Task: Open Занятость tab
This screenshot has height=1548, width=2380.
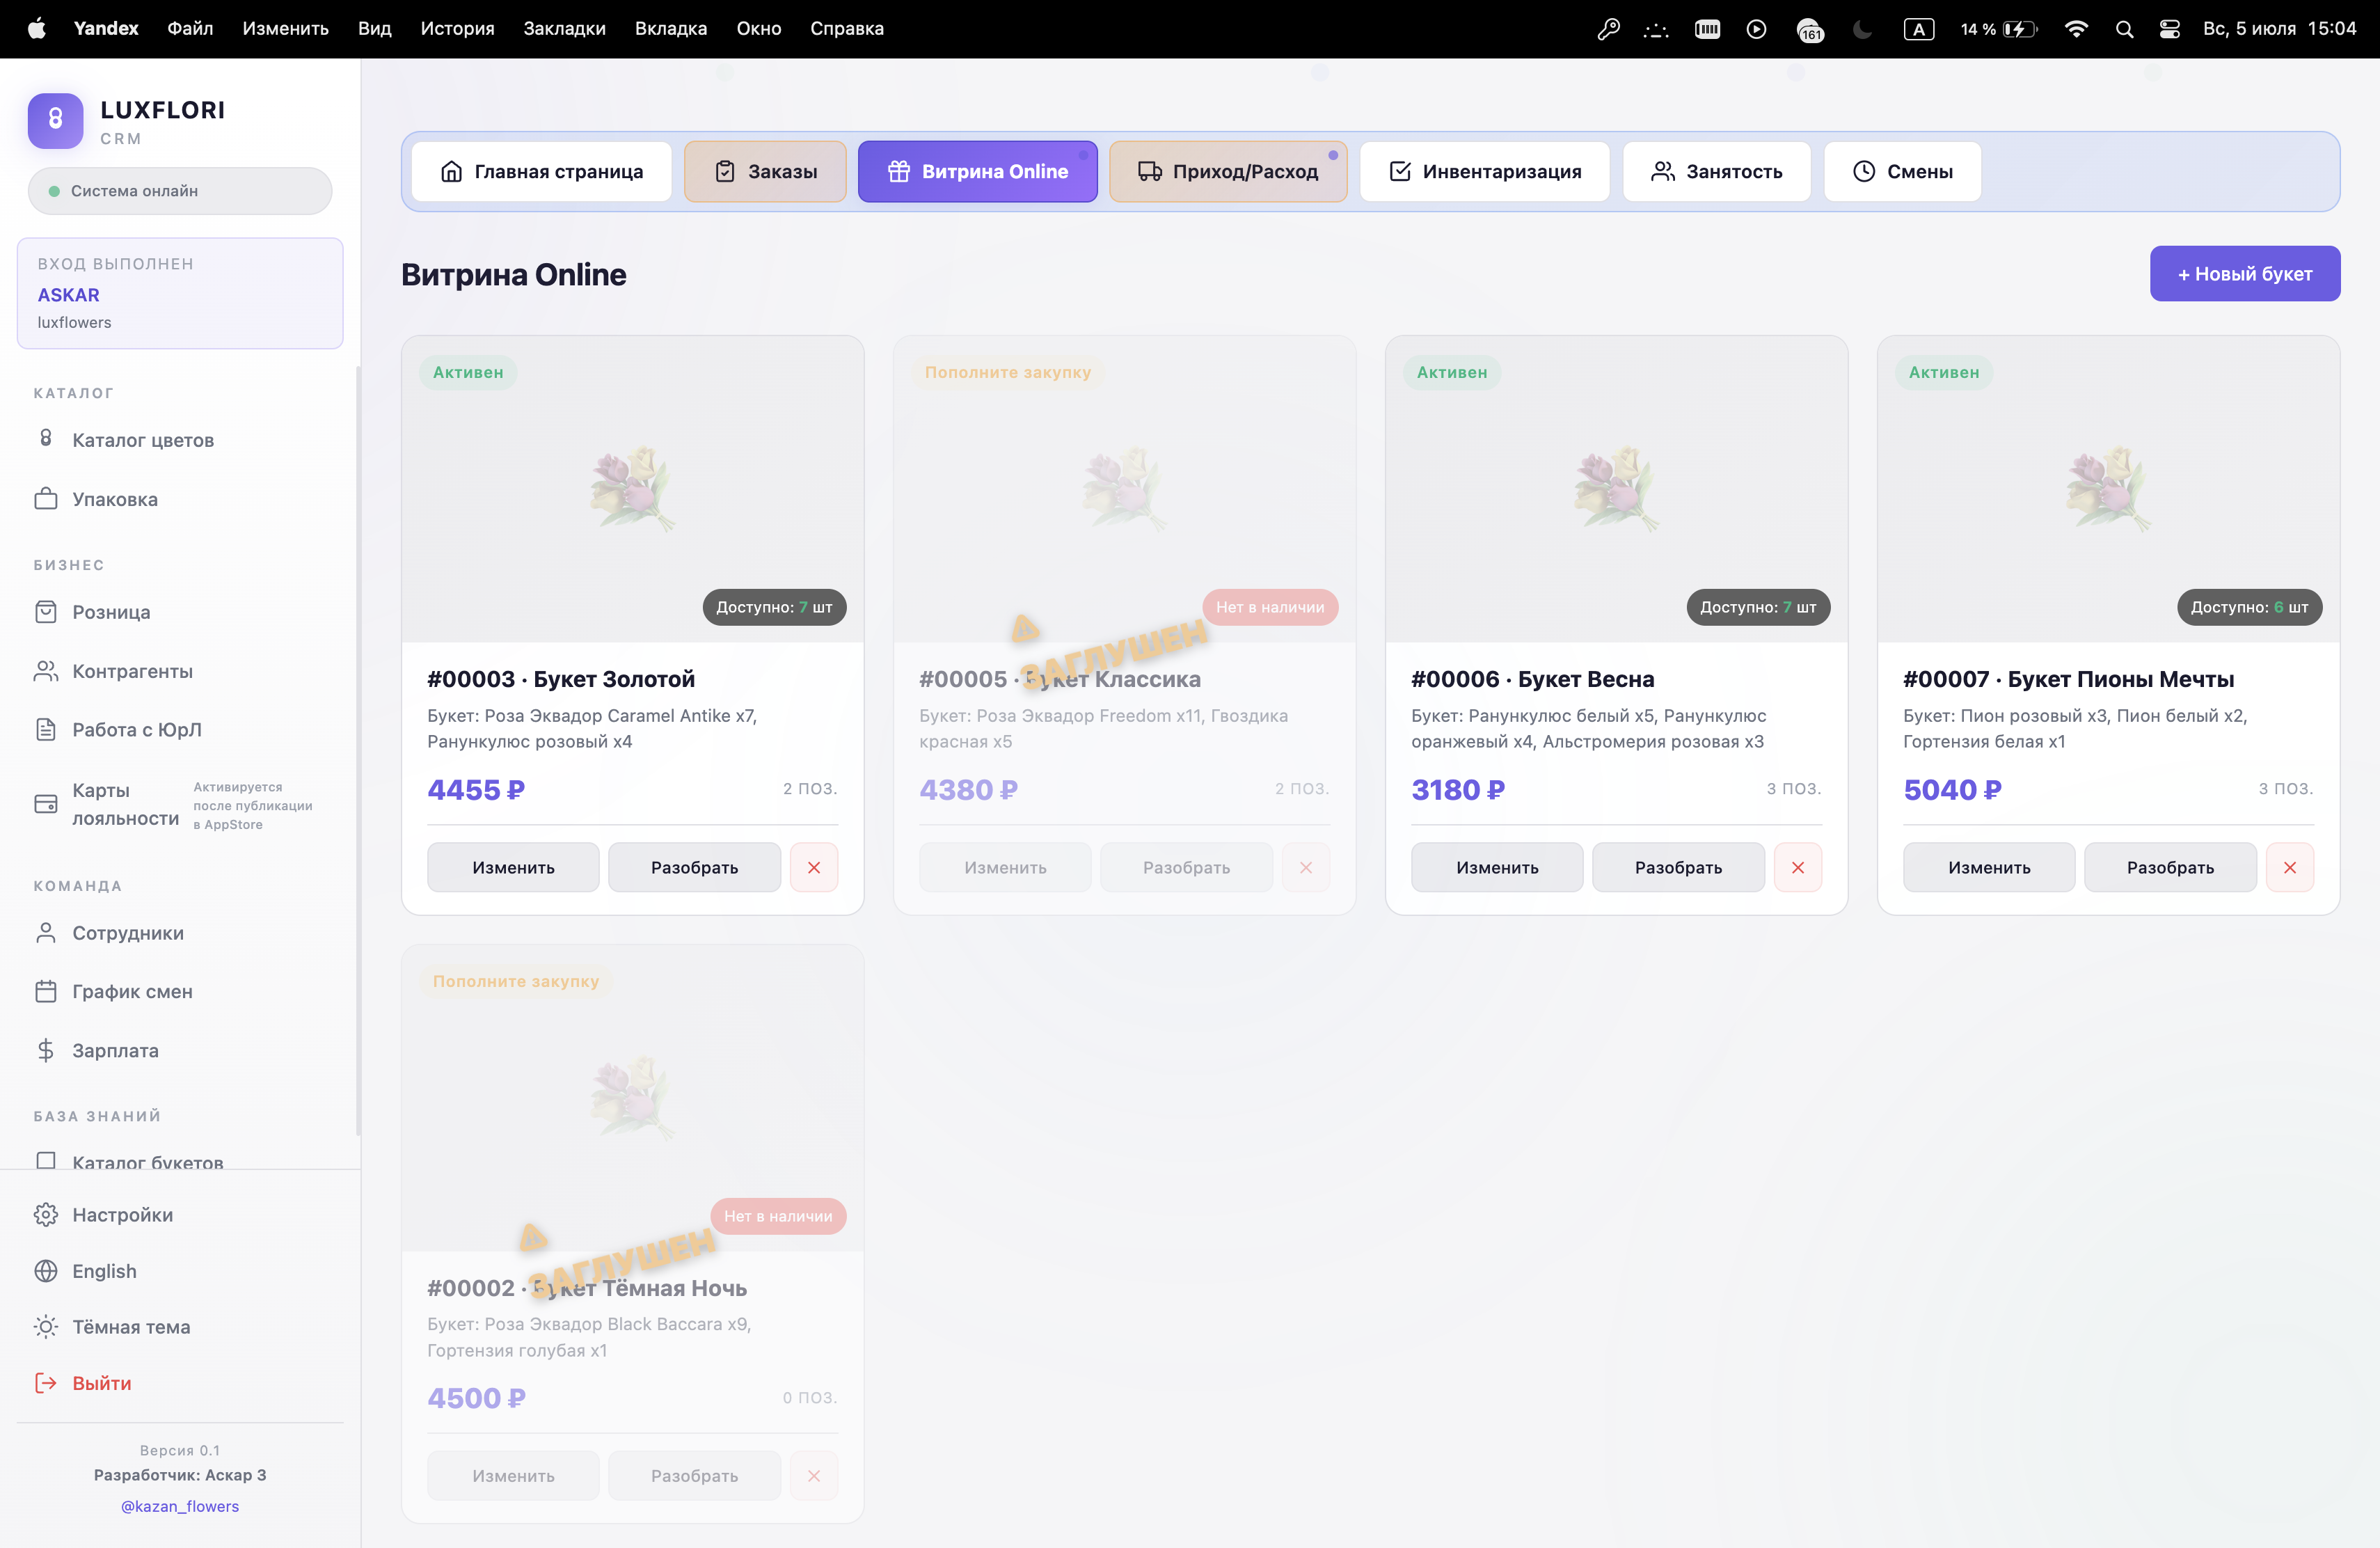Action: (1716, 171)
